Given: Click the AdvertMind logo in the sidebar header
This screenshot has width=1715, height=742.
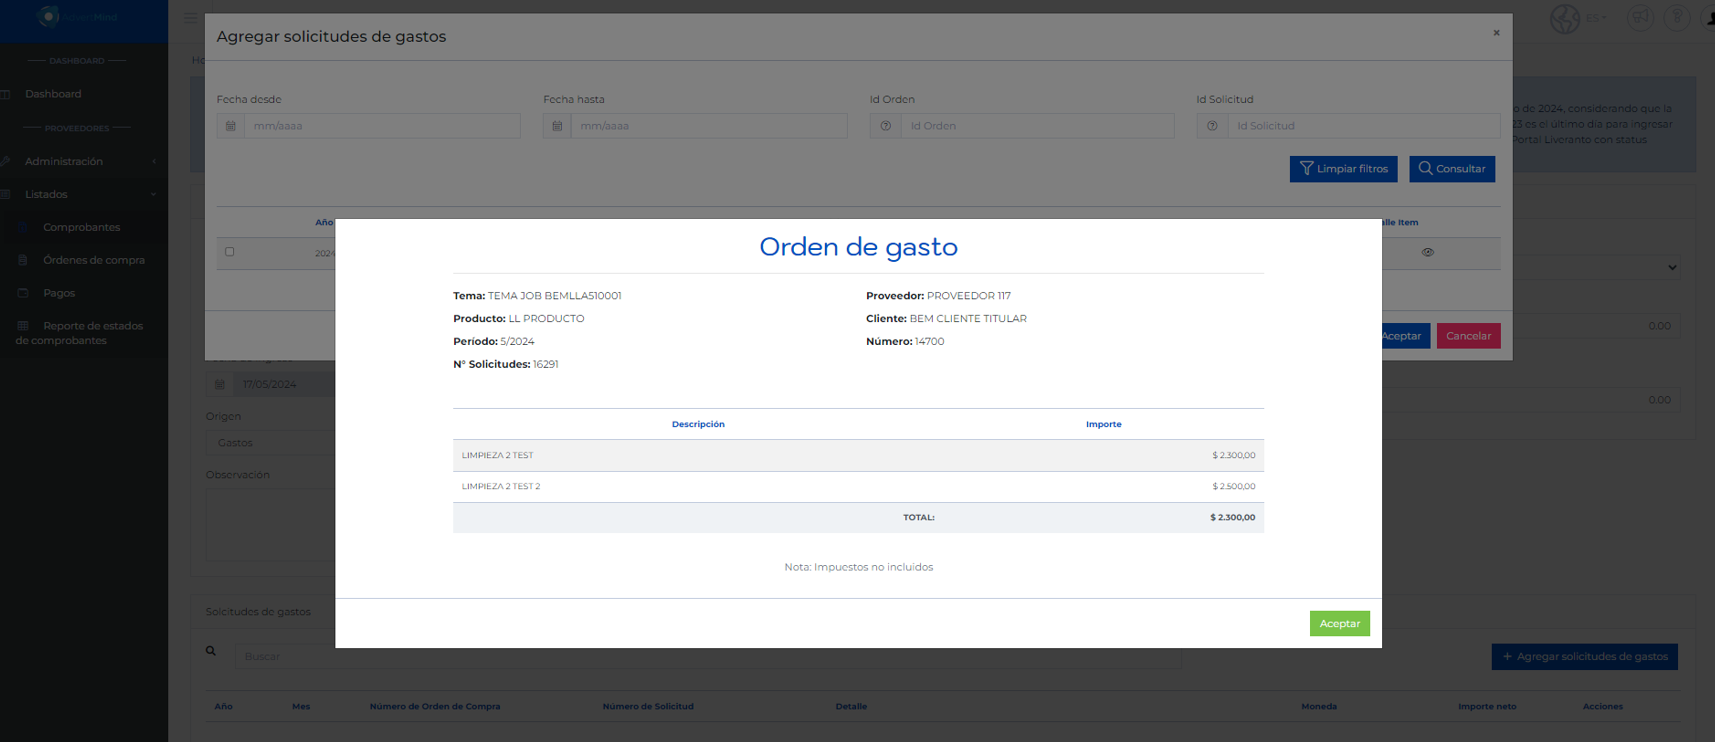Looking at the screenshot, I should pos(78,17).
